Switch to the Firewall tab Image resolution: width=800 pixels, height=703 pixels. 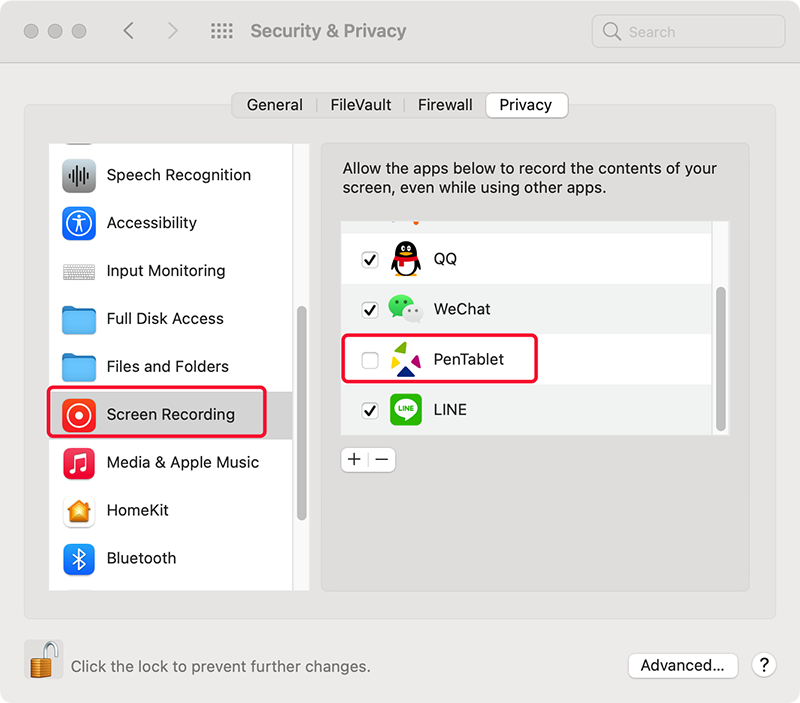pos(445,105)
